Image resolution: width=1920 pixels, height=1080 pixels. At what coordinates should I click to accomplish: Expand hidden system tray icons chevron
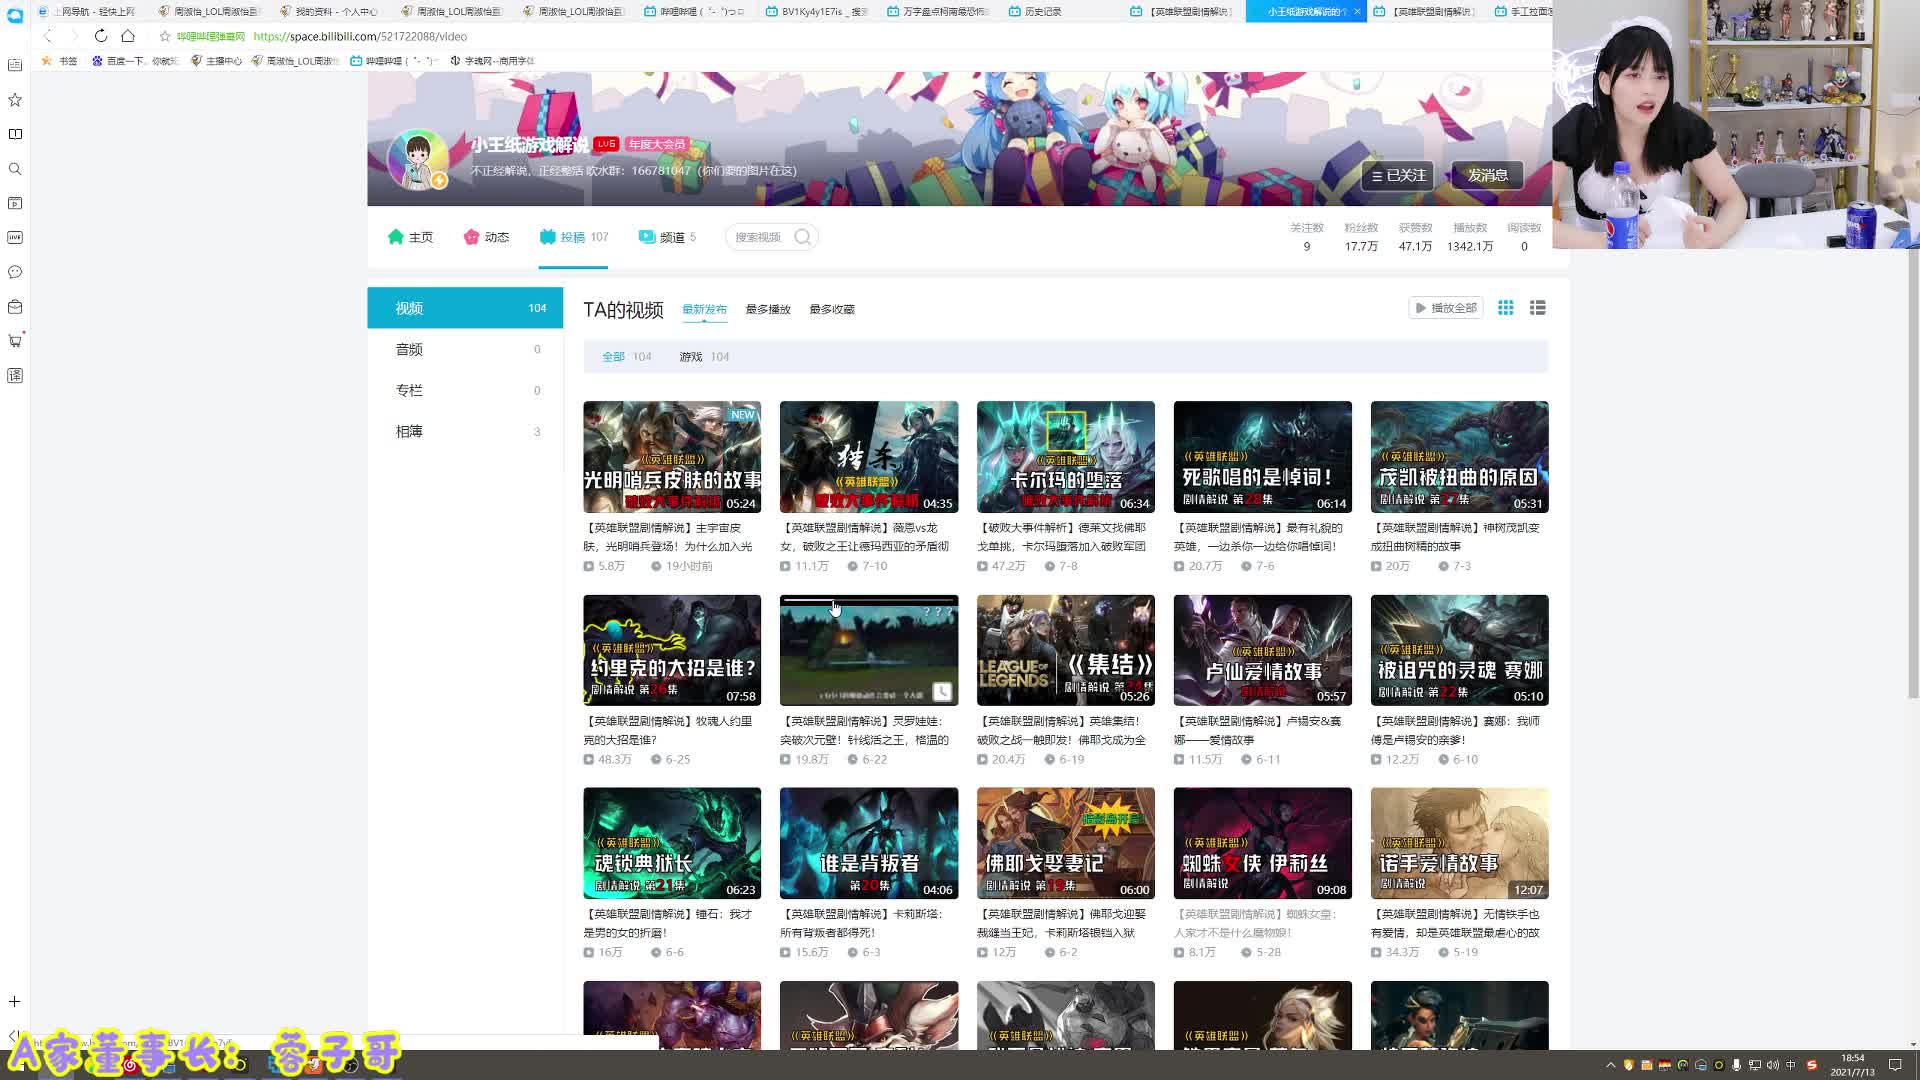(1610, 1065)
